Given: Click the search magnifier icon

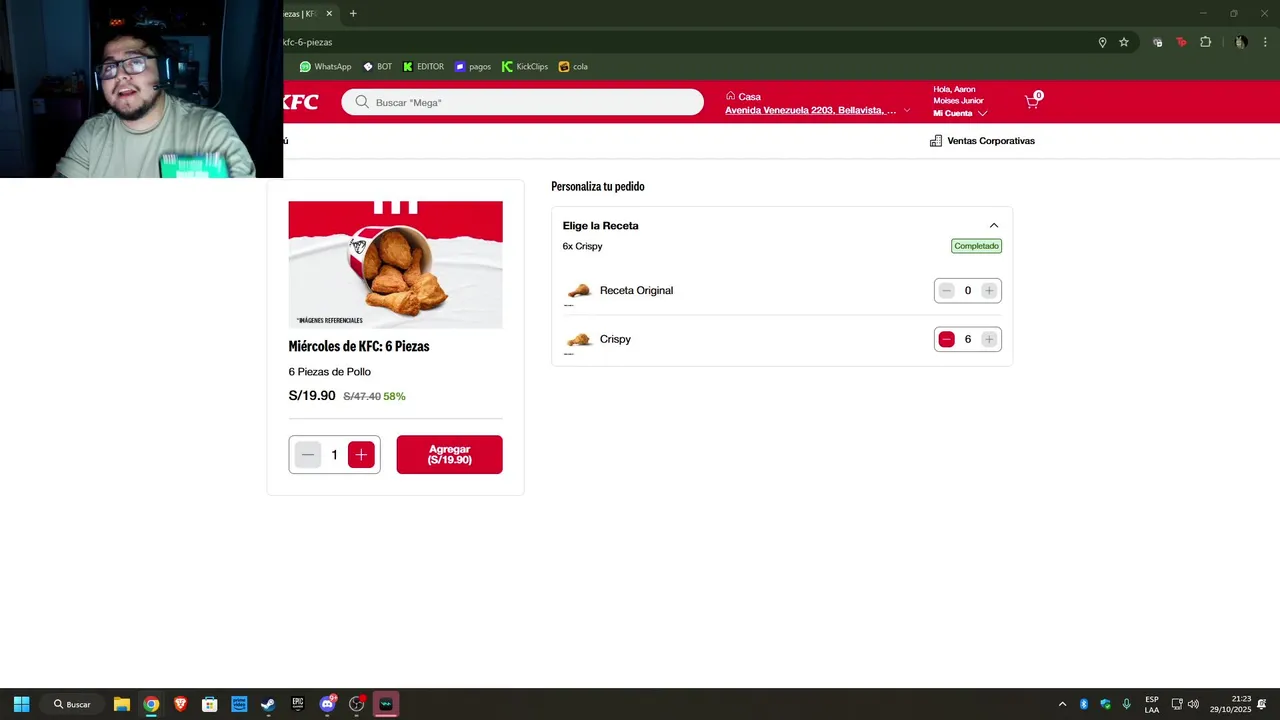Looking at the screenshot, I should (362, 102).
